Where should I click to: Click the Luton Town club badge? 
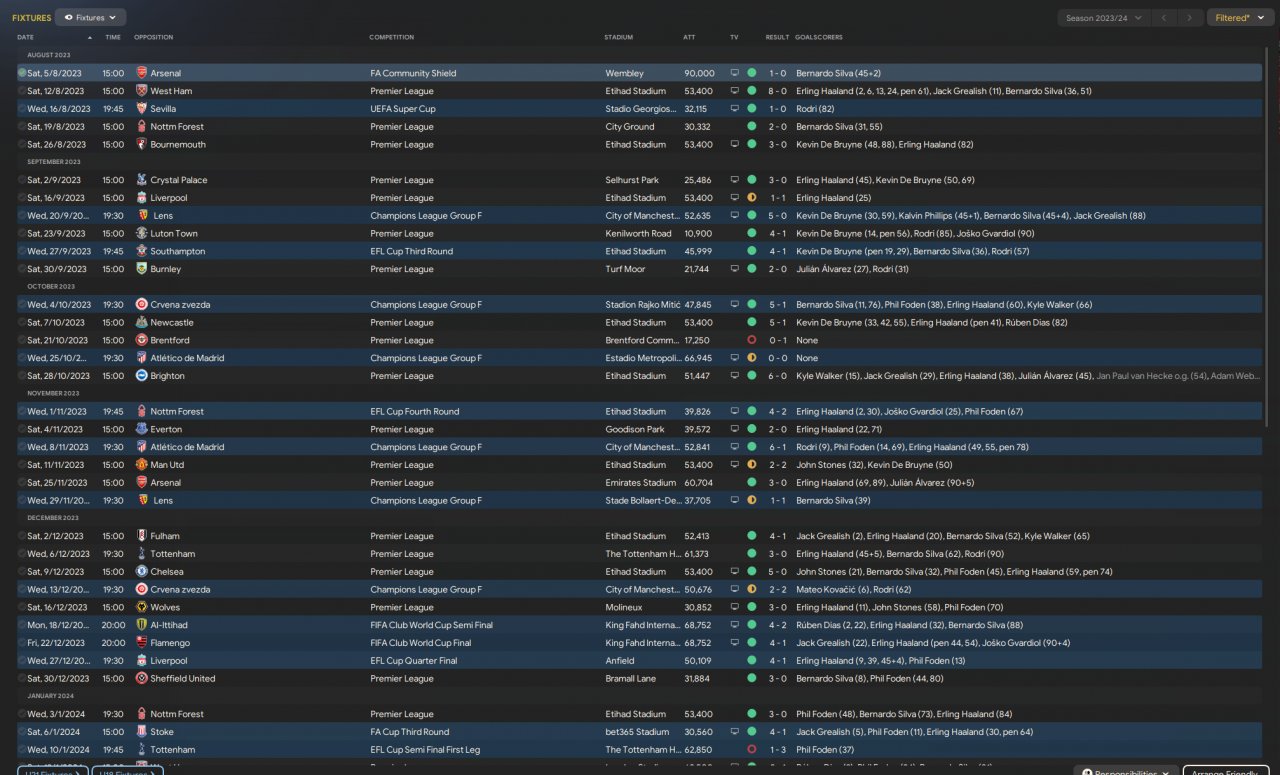click(x=141, y=233)
